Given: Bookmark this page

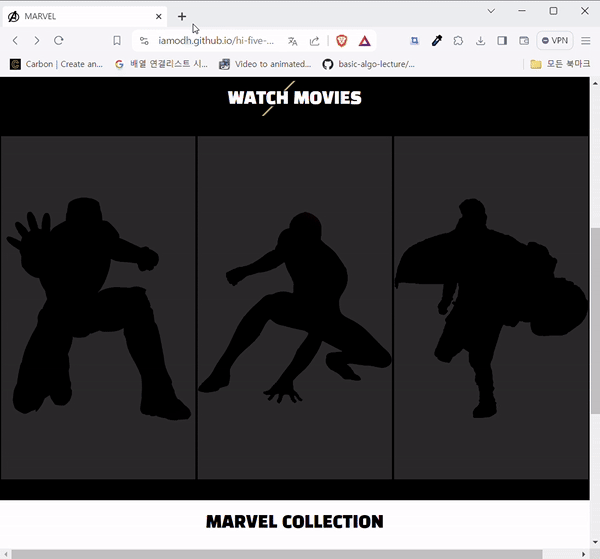Looking at the screenshot, I should click(x=117, y=41).
